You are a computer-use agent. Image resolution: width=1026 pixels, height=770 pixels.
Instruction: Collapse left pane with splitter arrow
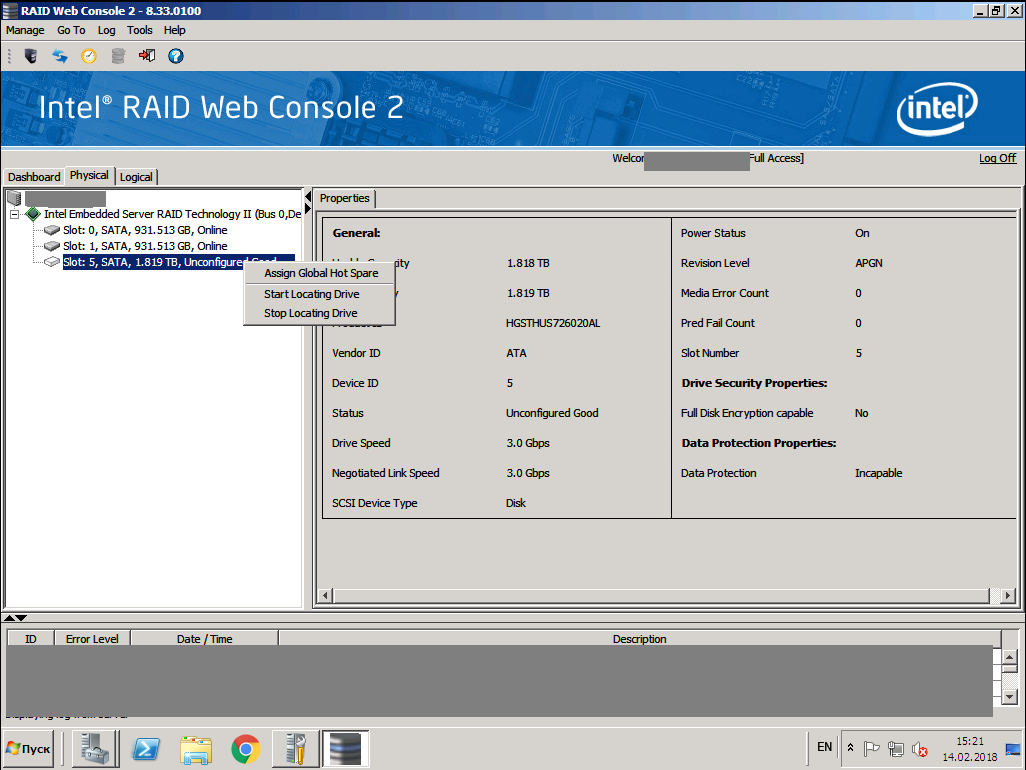(x=308, y=196)
